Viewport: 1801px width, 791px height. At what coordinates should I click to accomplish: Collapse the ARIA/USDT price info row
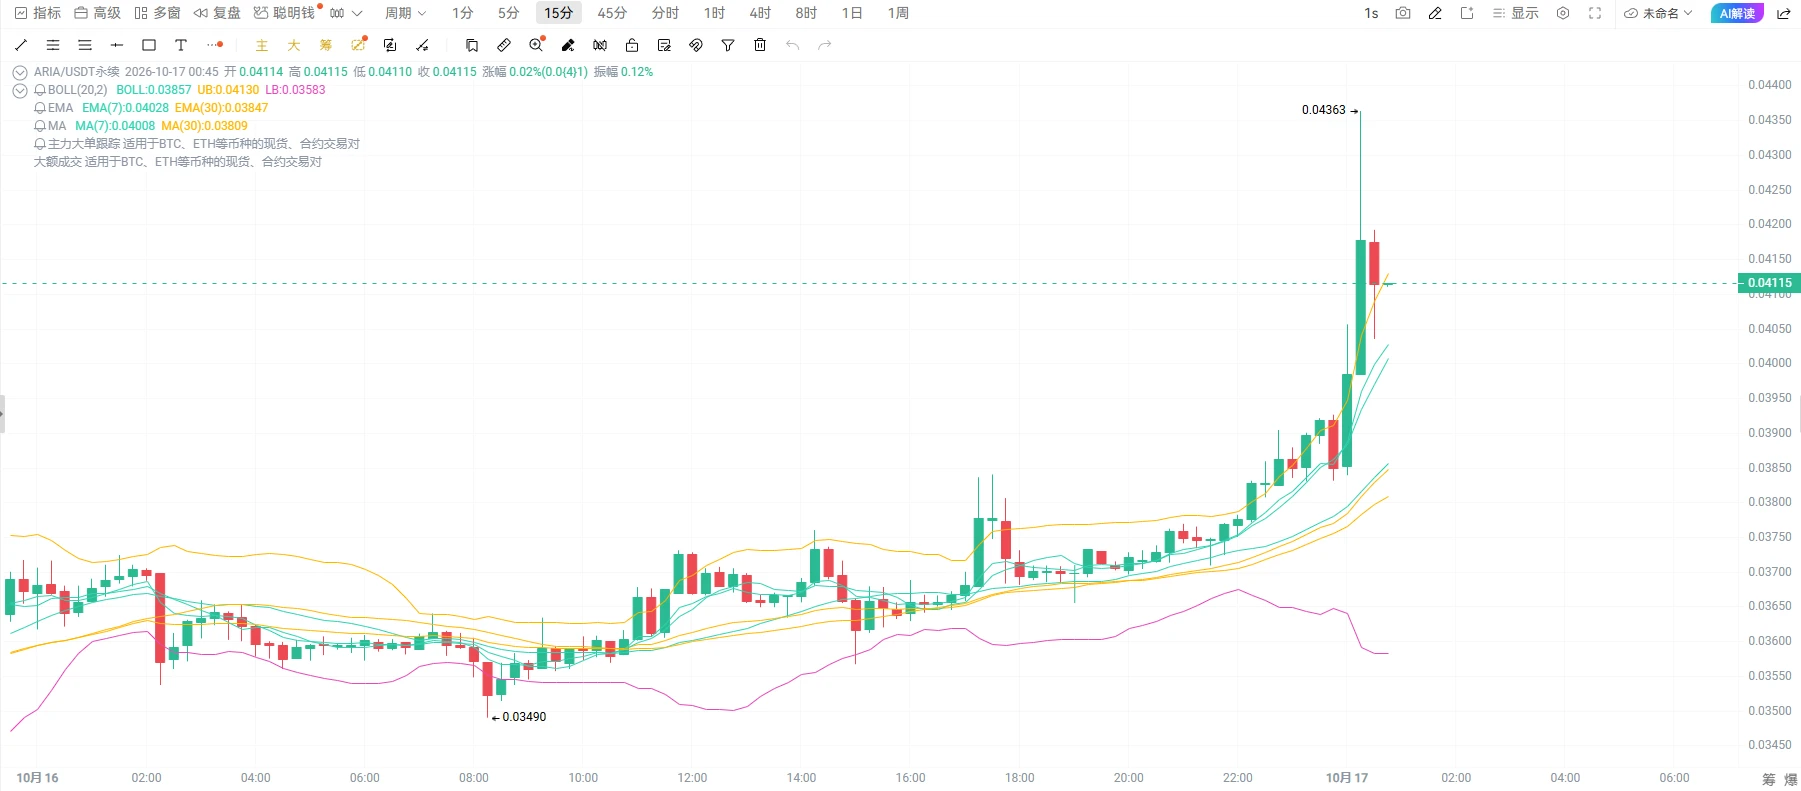point(19,72)
